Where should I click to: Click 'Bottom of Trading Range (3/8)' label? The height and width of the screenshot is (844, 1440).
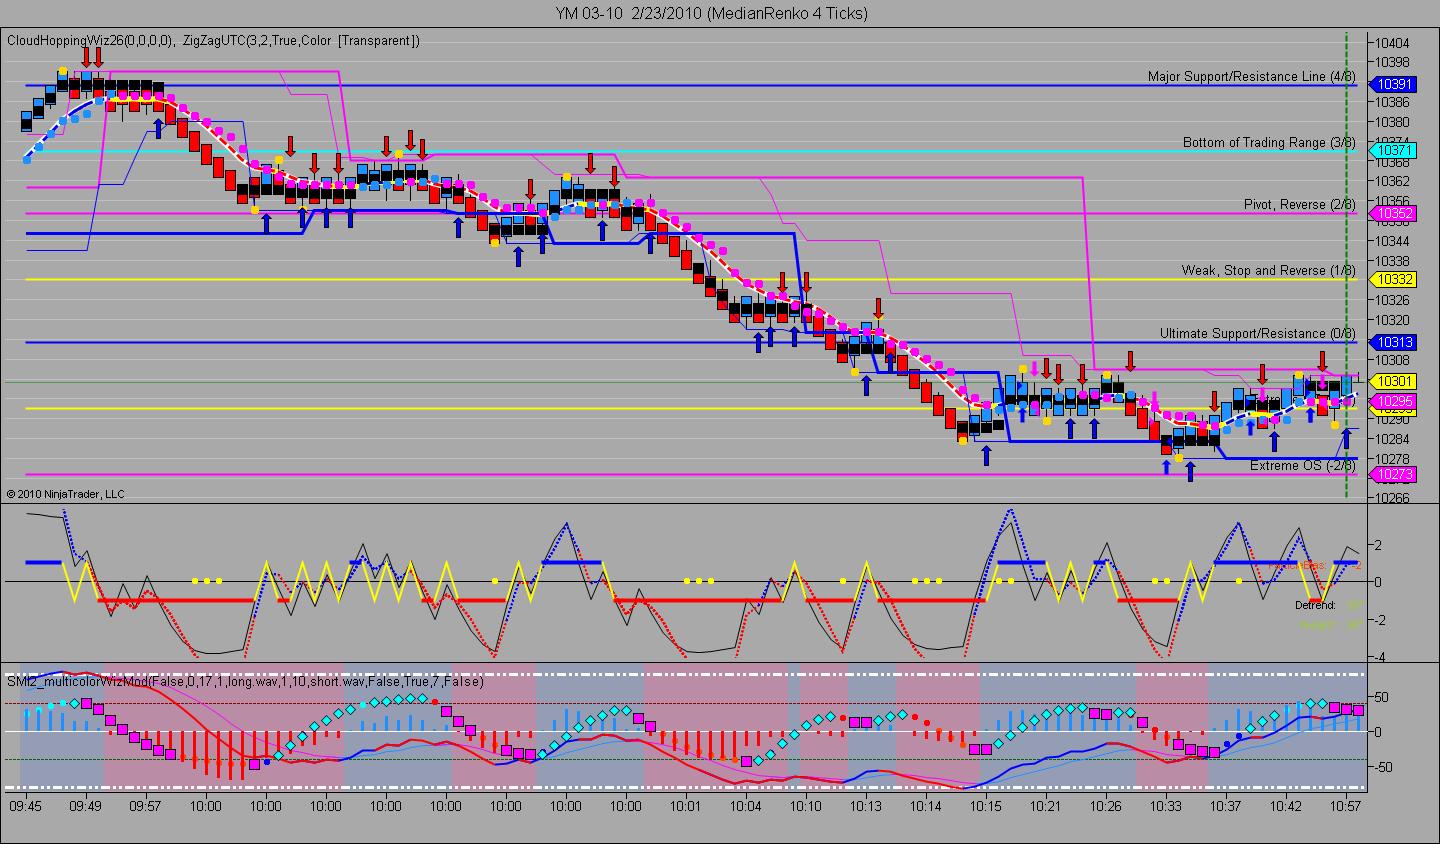(x=1269, y=142)
